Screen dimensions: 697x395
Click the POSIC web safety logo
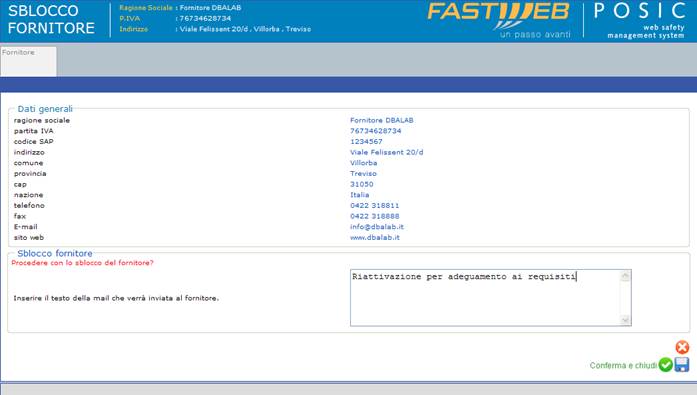click(x=640, y=20)
